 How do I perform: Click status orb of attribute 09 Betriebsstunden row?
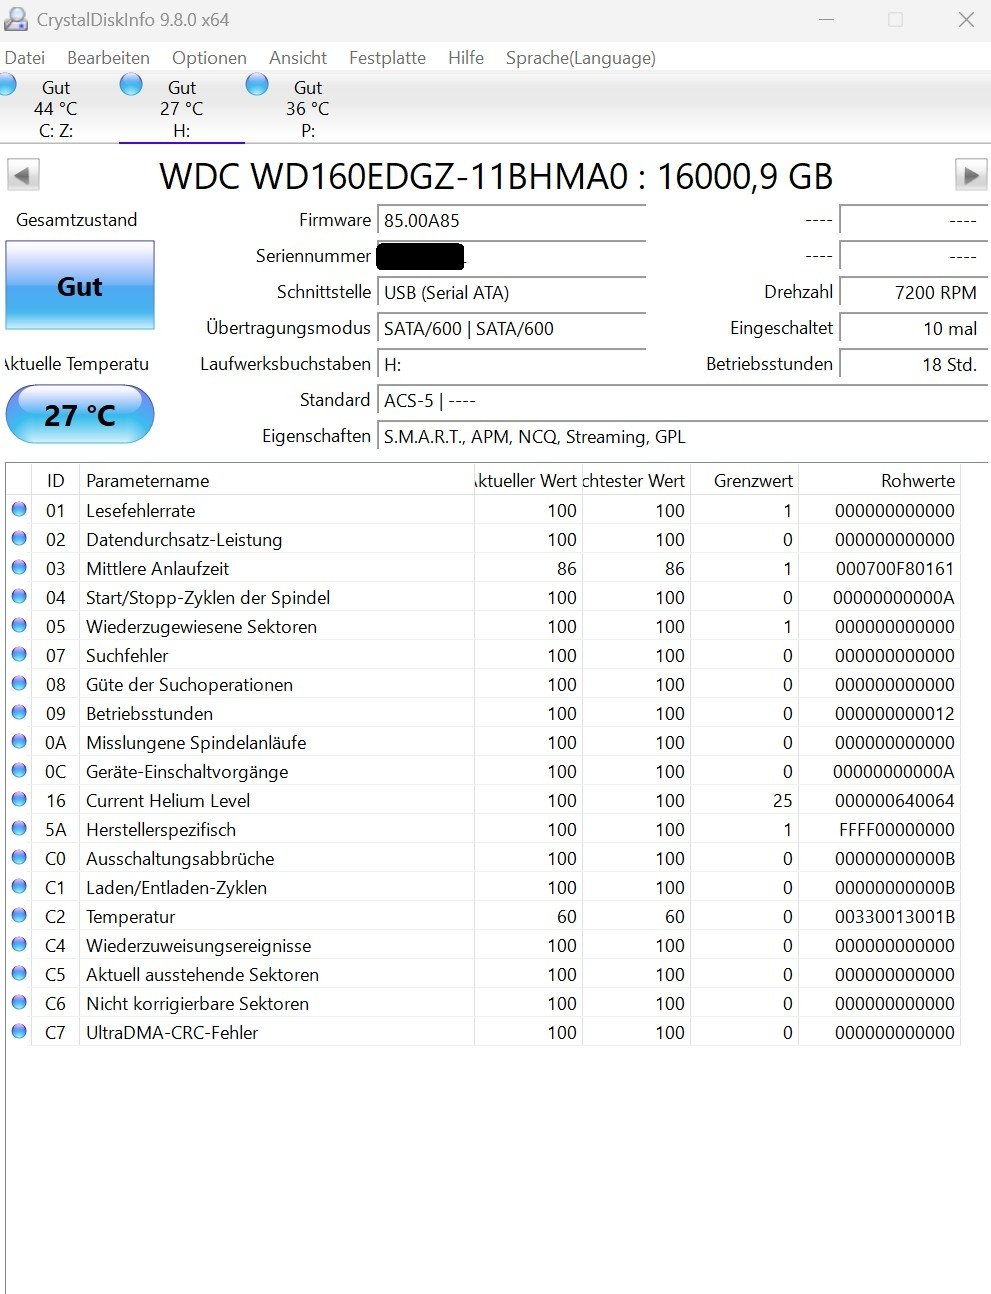tap(19, 712)
